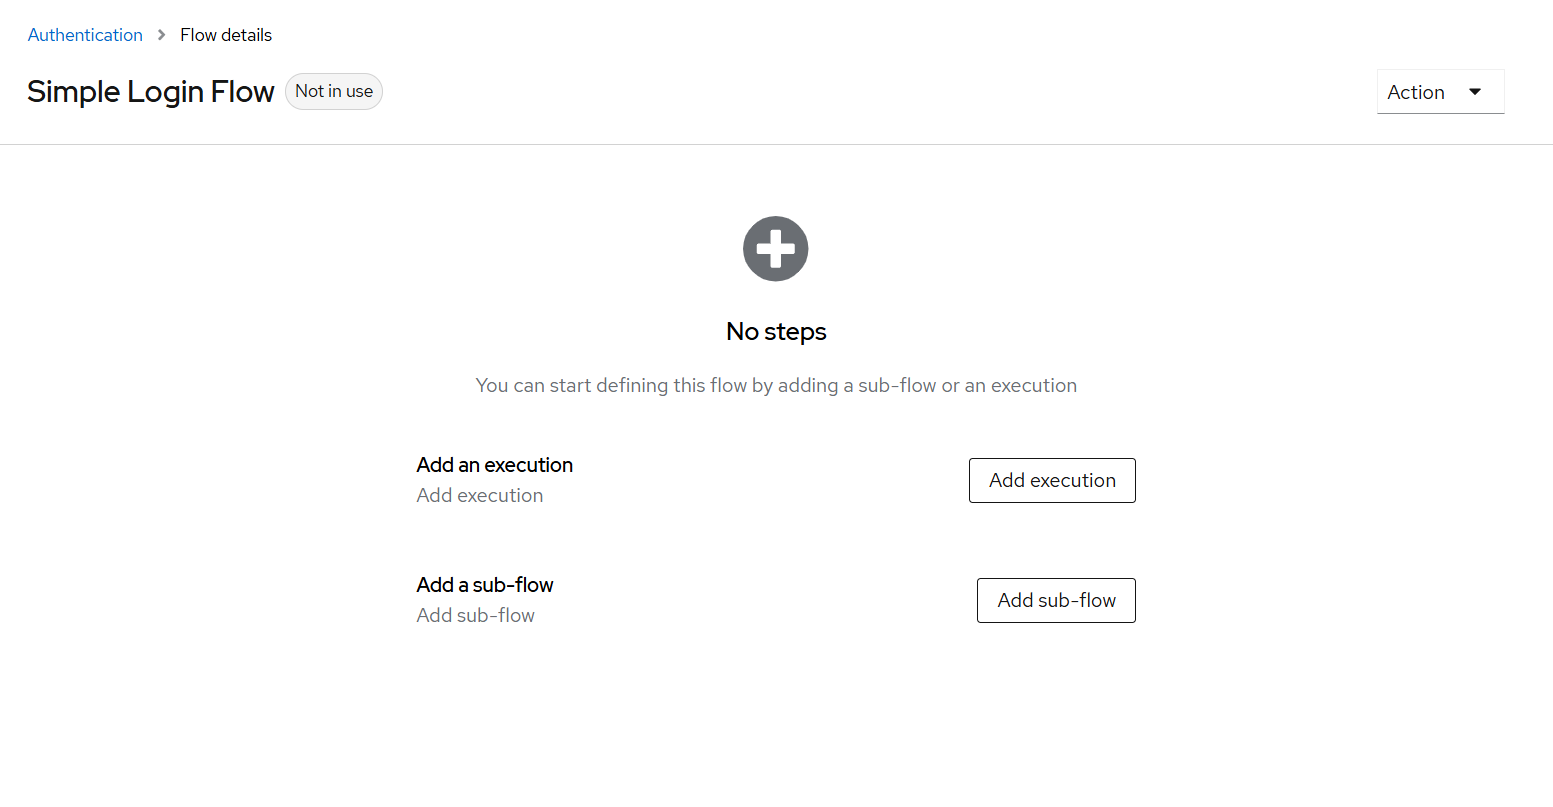Click the gray Add sub-flow link text

click(x=475, y=614)
